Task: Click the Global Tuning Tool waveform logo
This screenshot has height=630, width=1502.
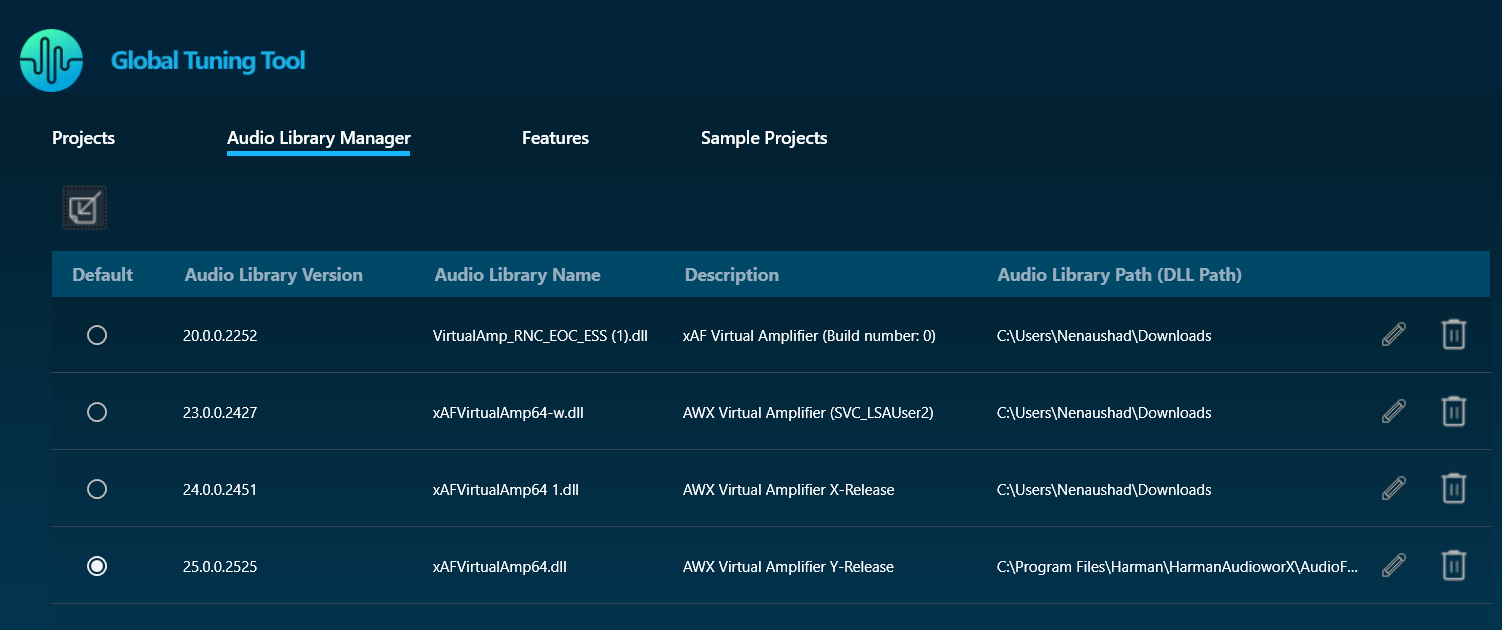Action: click(x=51, y=61)
